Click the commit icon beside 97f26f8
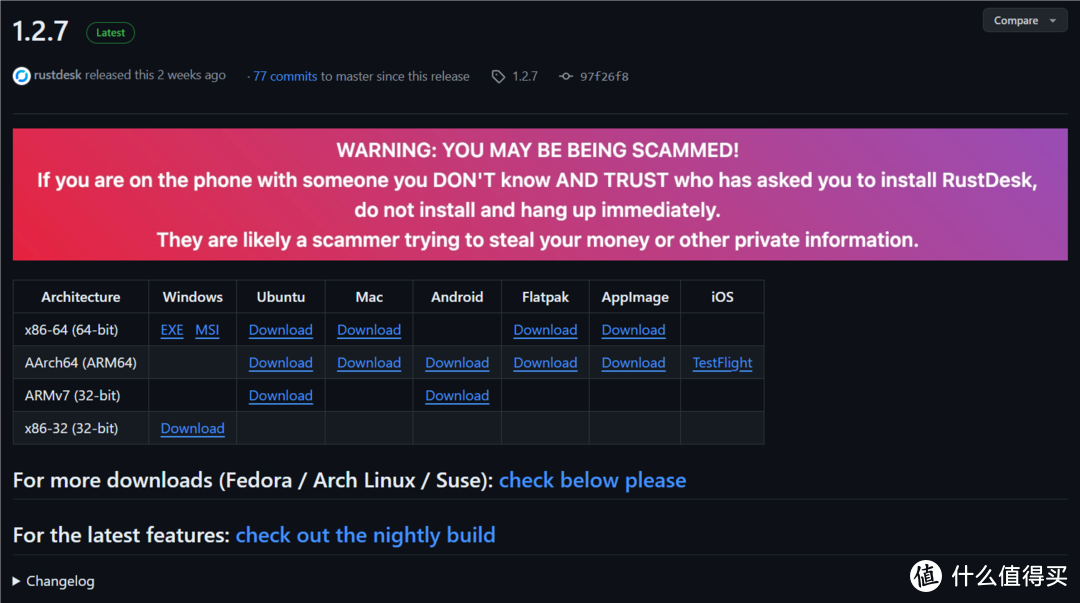1080x603 pixels. tap(565, 76)
